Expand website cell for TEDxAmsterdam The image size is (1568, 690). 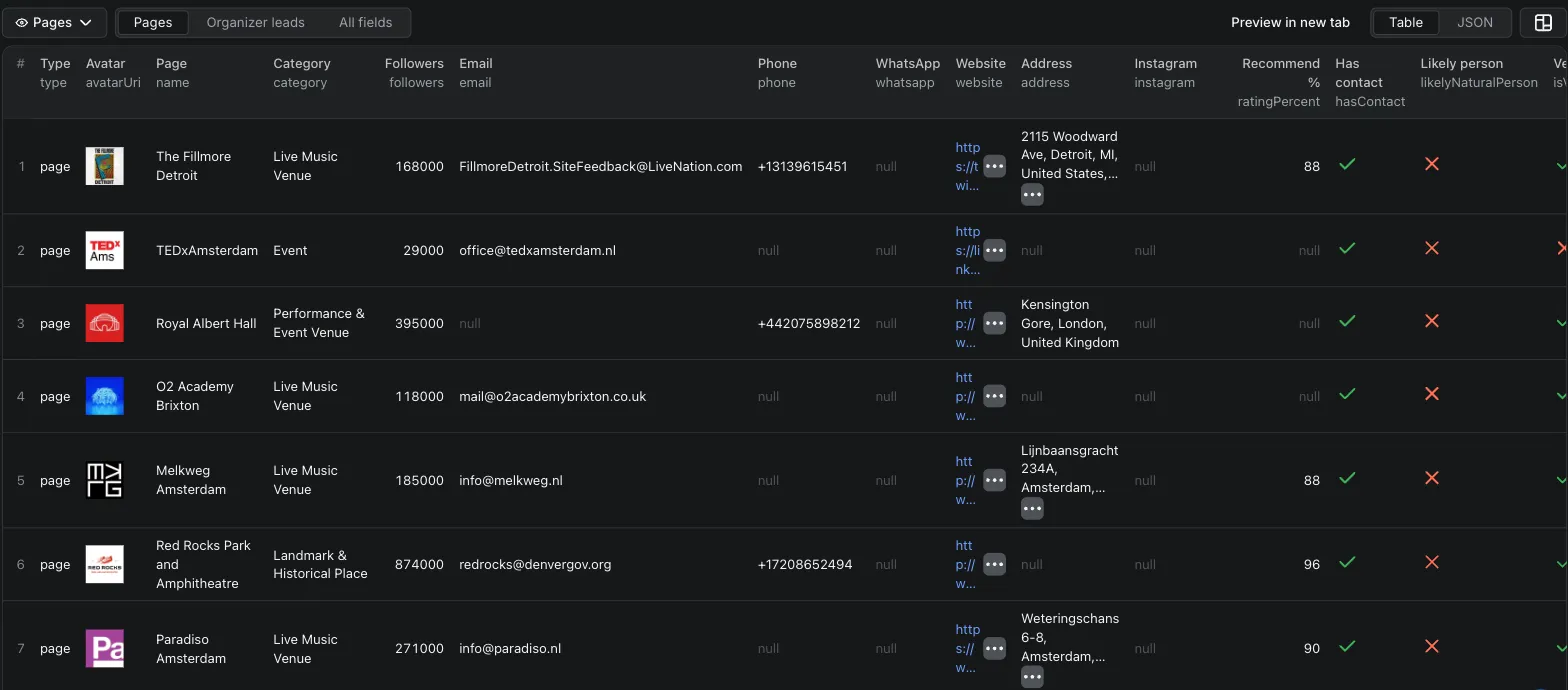(994, 250)
